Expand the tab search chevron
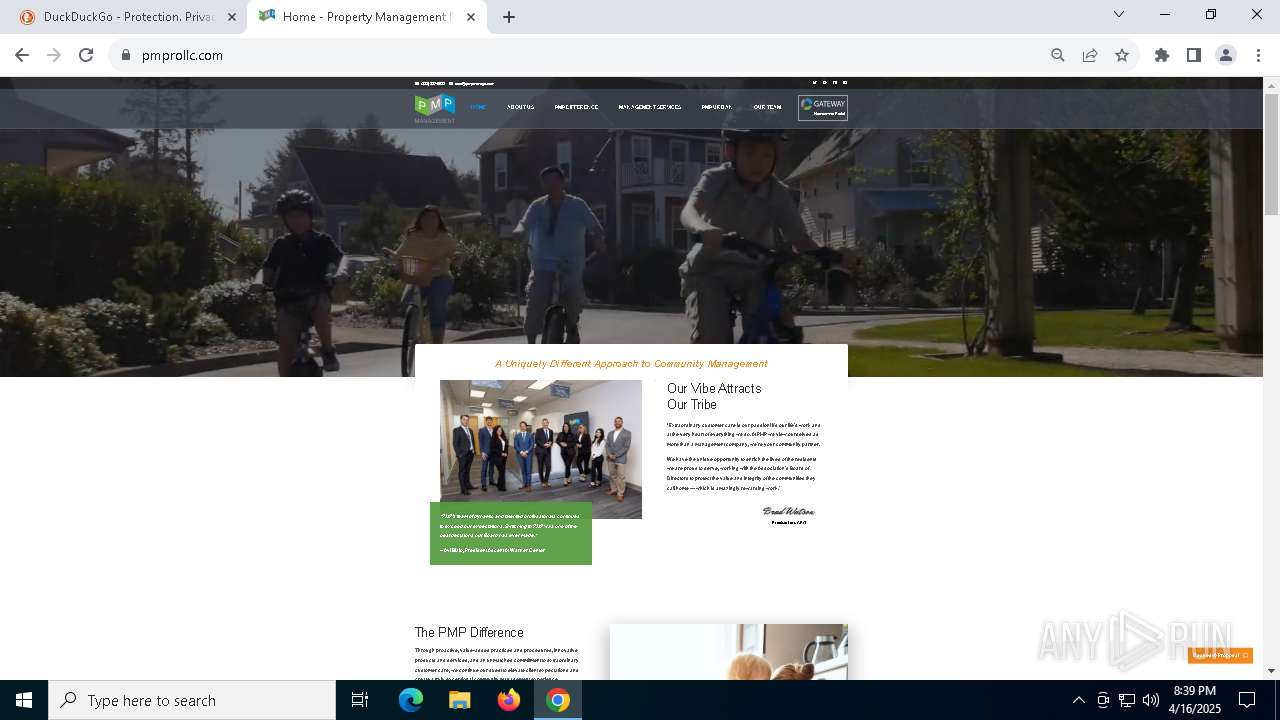Viewport: 1280px width, 720px height. click(x=1119, y=14)
